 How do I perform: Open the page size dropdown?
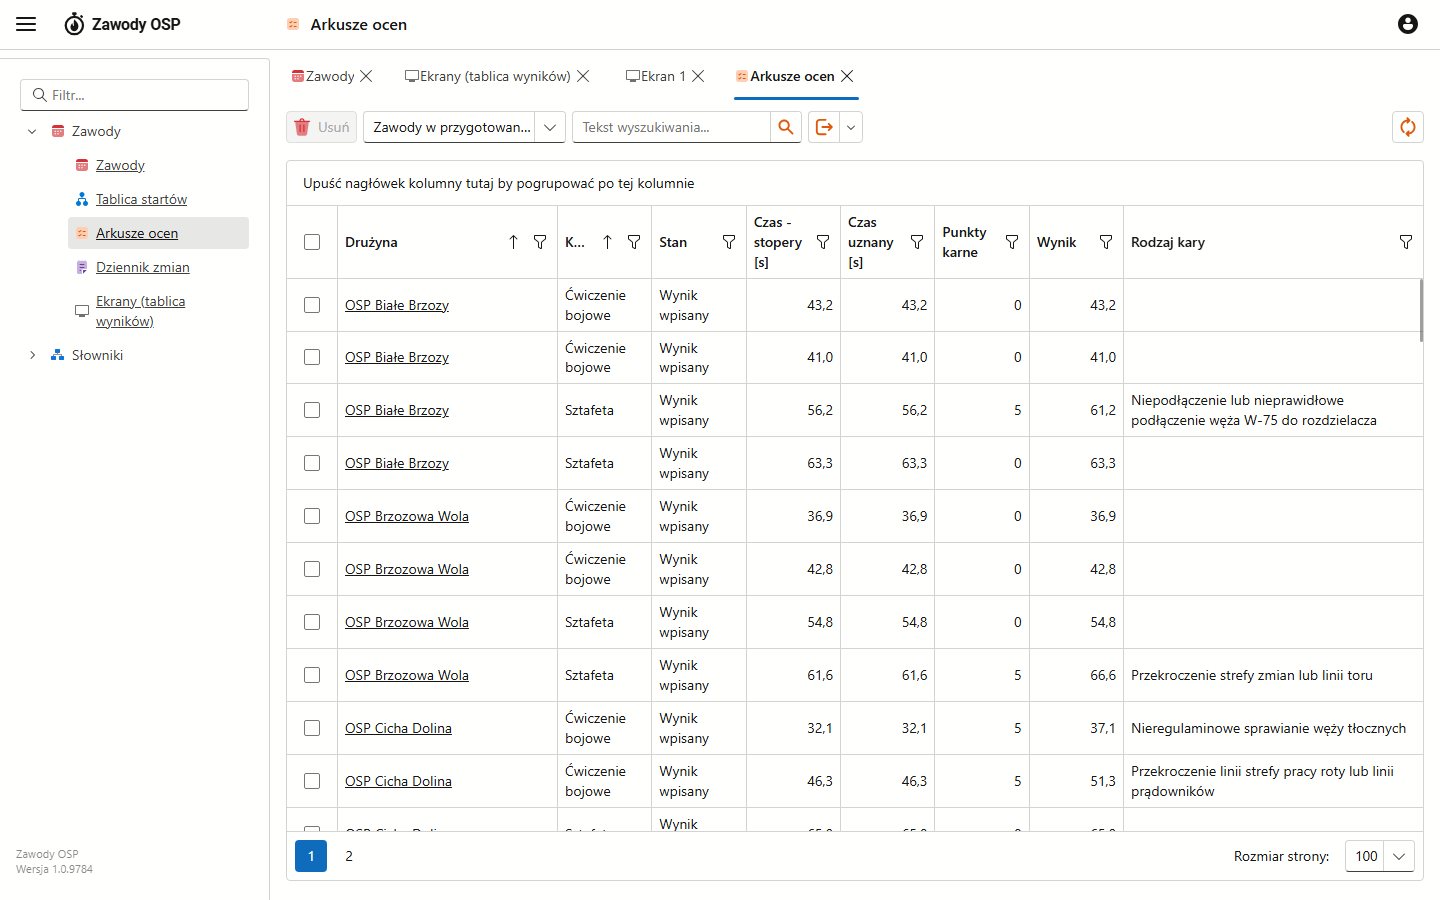(x=1380, y=856)
